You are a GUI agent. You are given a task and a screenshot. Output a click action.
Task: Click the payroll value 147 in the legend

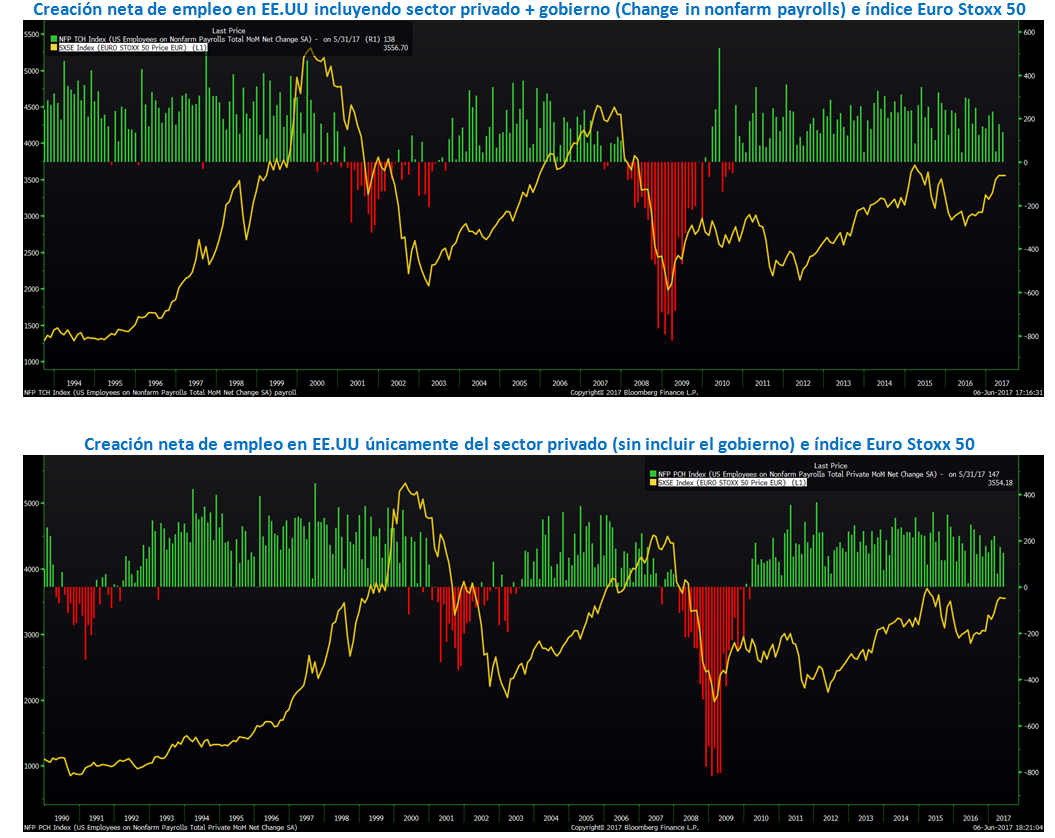(993, 475)
